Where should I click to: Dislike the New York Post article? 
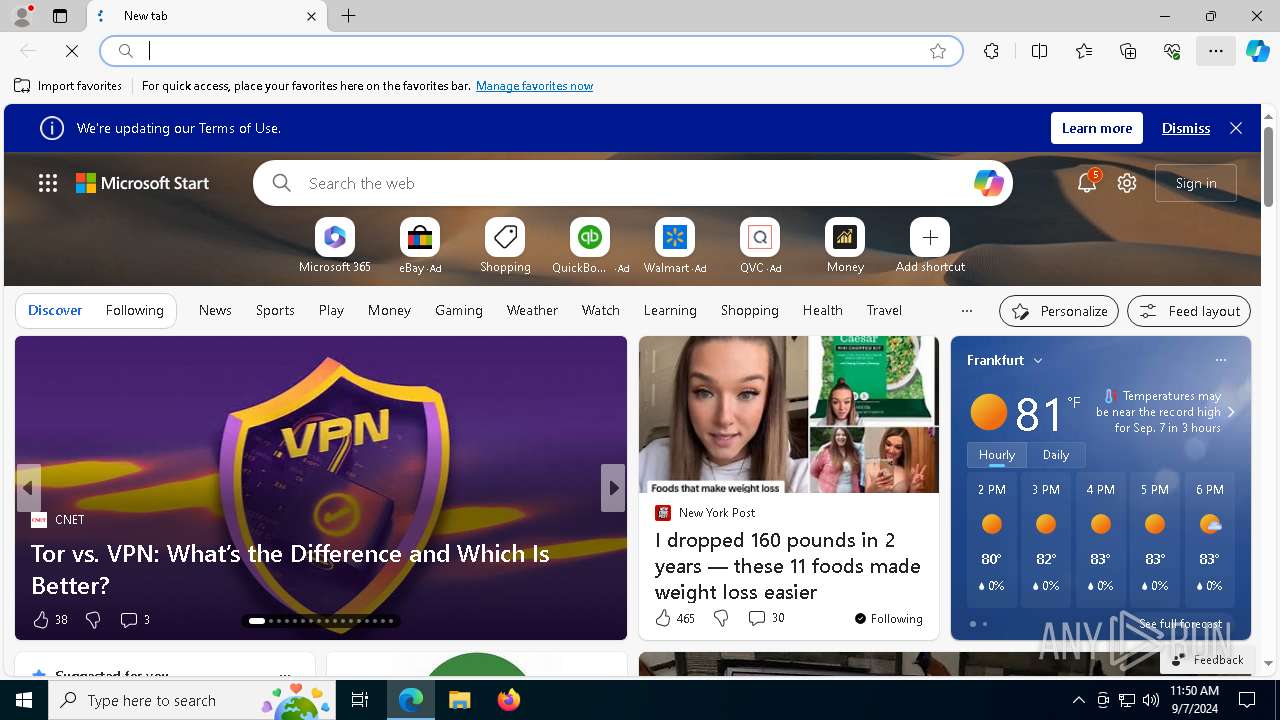[721, 618]
